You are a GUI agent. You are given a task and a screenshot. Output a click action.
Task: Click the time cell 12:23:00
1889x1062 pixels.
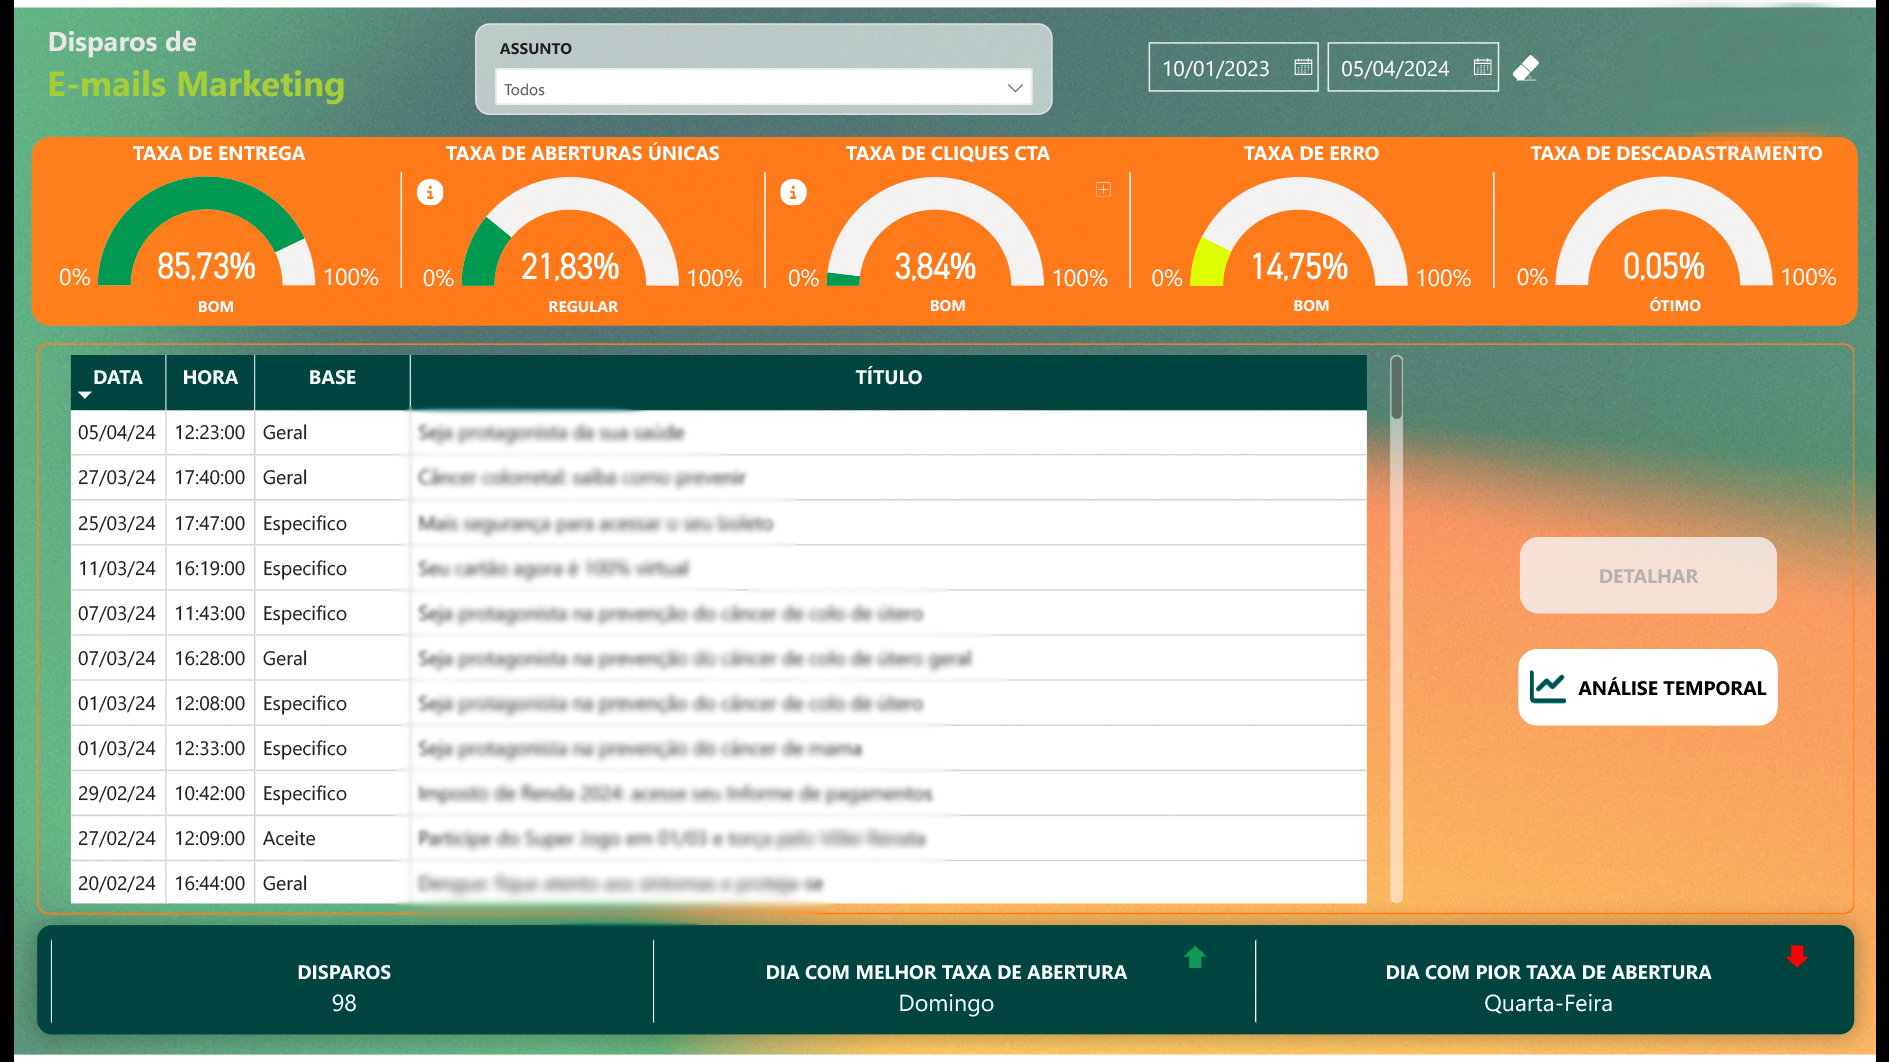coord(210,433)
